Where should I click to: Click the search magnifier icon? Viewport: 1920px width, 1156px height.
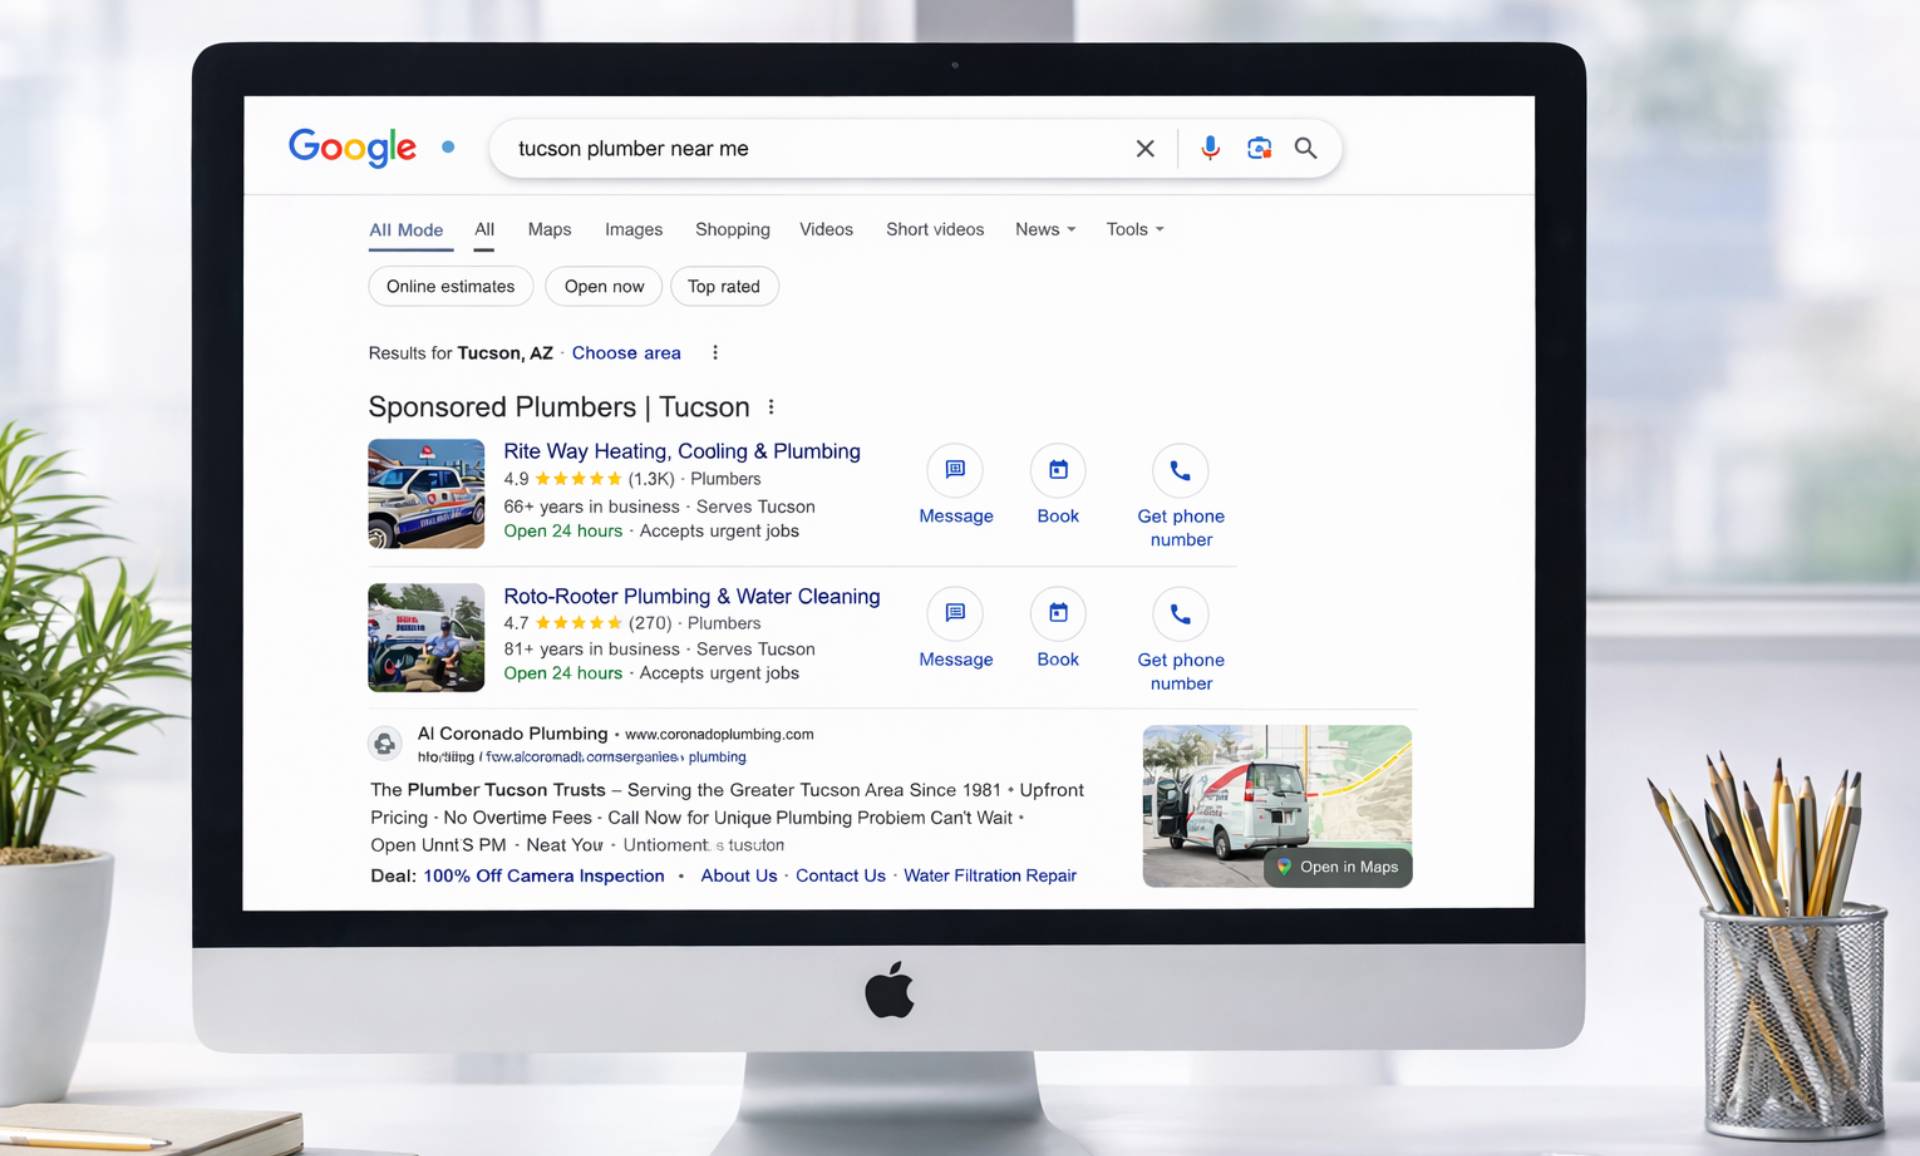pos(1305,148)
